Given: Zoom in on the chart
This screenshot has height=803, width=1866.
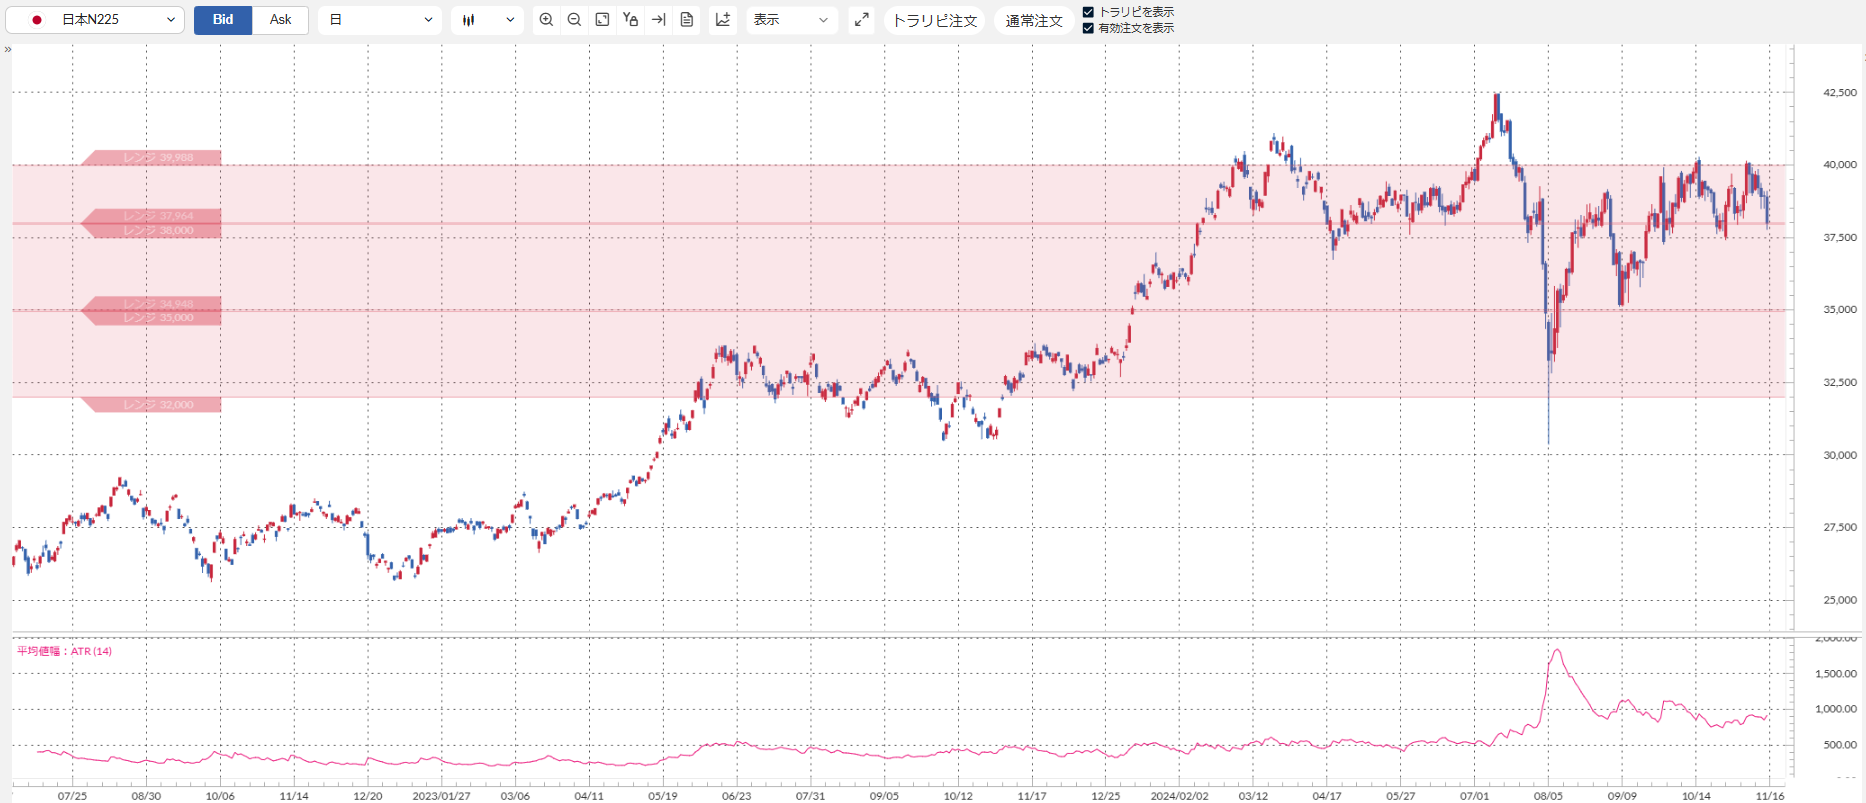Looking at the screenshot, I should pyautogui.click(x=546, y=20).
